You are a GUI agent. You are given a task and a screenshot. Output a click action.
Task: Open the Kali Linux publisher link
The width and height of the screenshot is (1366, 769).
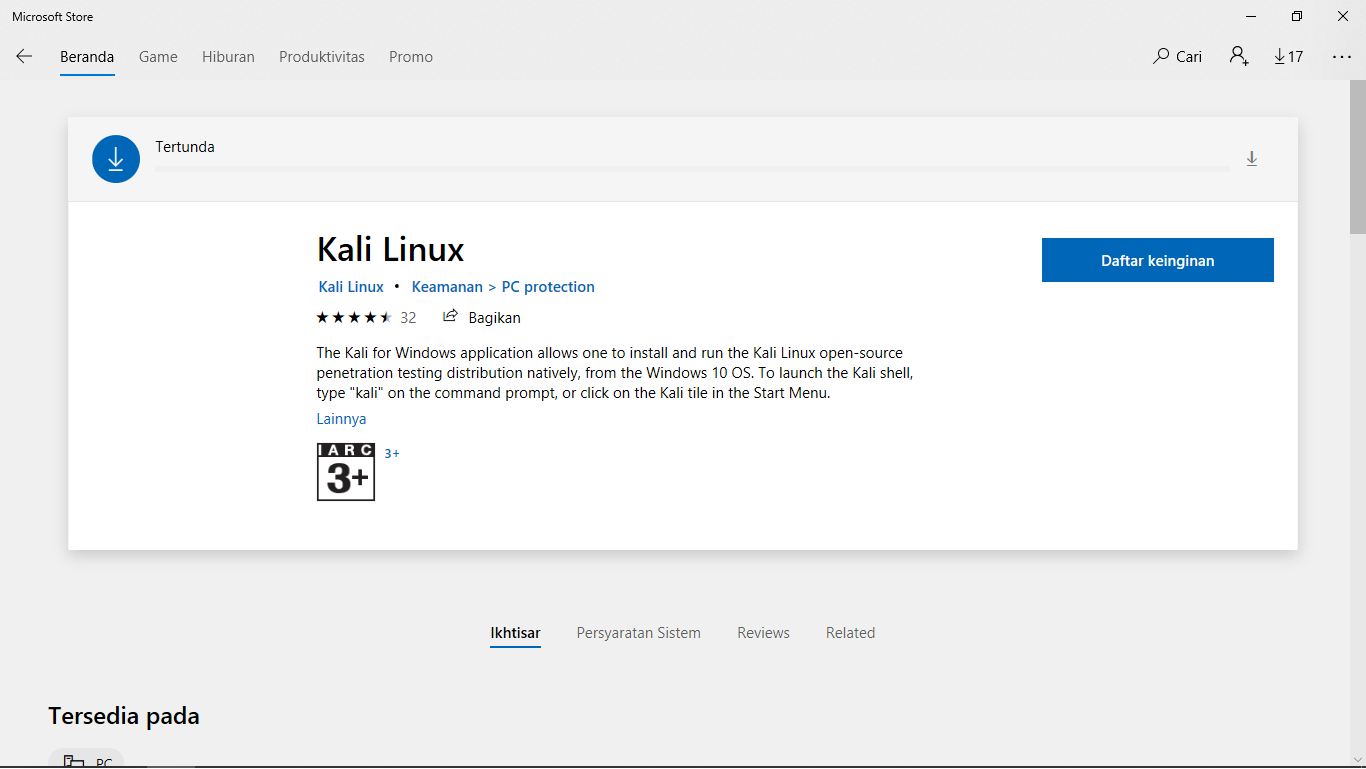[x=351, y=287]
